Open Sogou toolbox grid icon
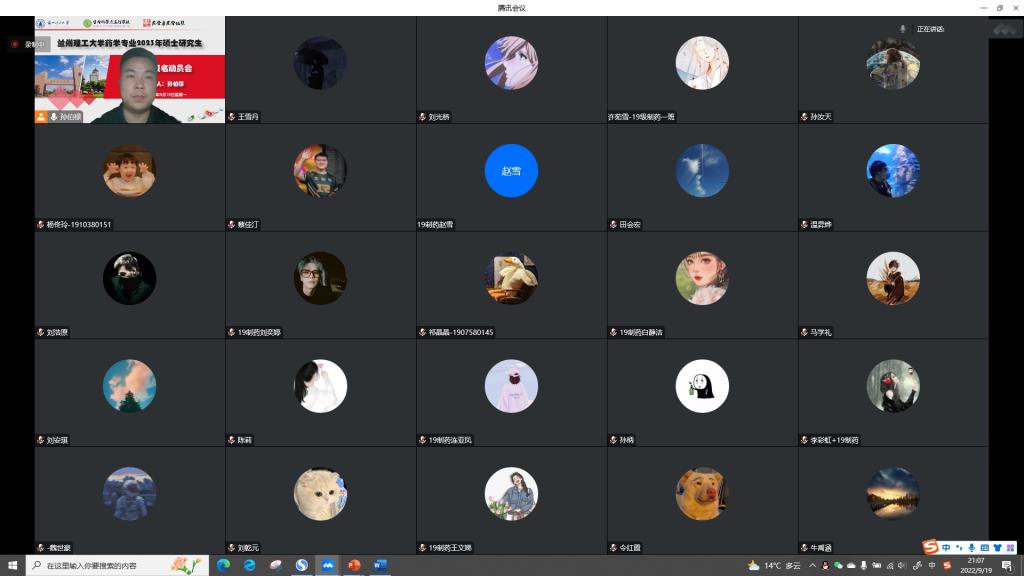Screen dimensions: 1024x576 pyautogui.click(x=1009, y=547)
